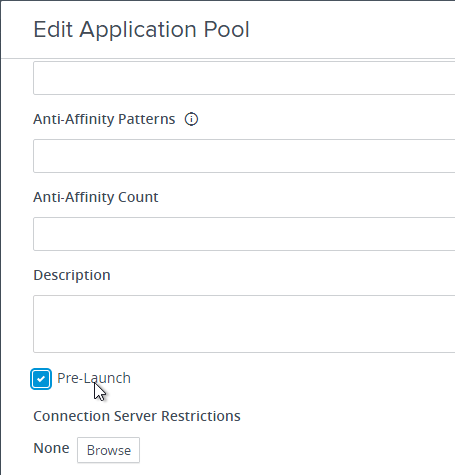Screen dimensions: 455x475
Task: Click the Edit Application Pool title
Action: (x=141, y=30)
